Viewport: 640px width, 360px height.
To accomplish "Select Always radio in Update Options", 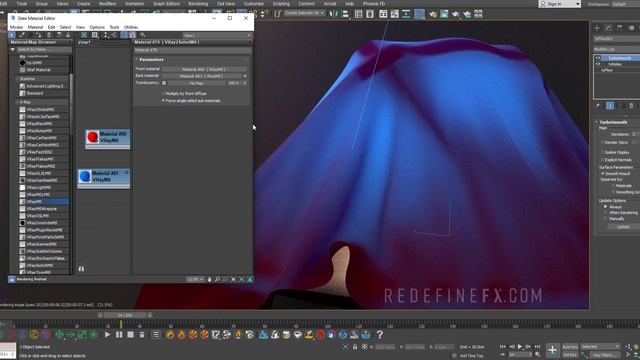I will tap(605, 207).
